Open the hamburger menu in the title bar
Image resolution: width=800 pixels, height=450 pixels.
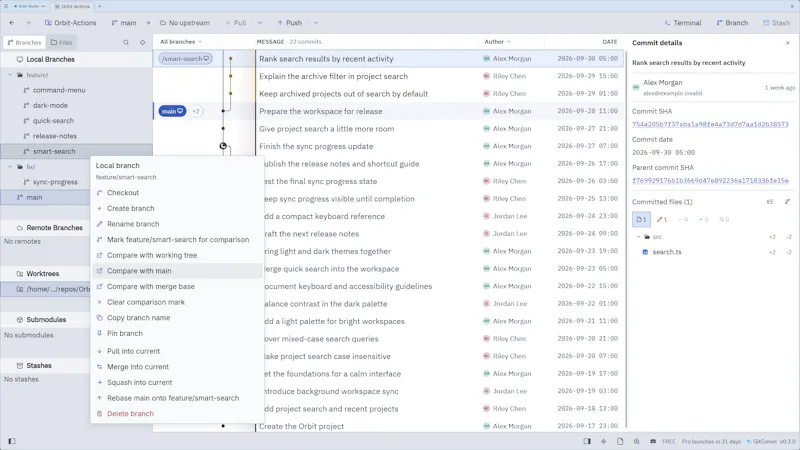point(6,6)
